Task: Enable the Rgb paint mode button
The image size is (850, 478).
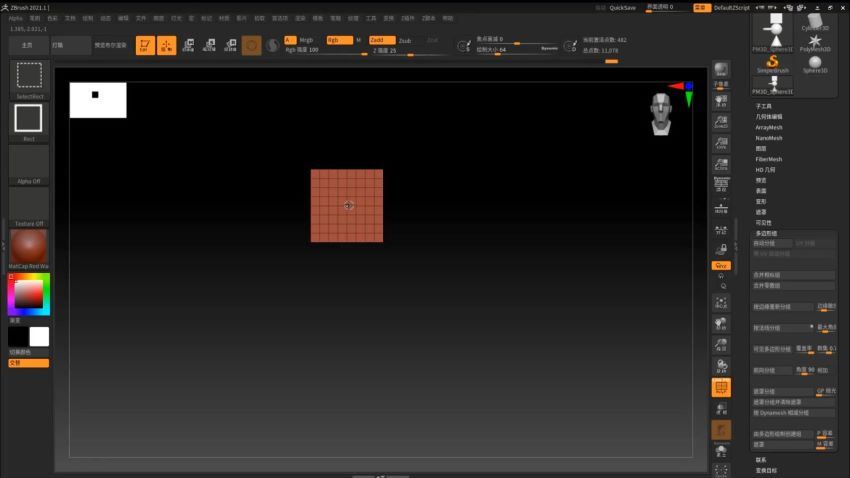Action: point(338,40)
